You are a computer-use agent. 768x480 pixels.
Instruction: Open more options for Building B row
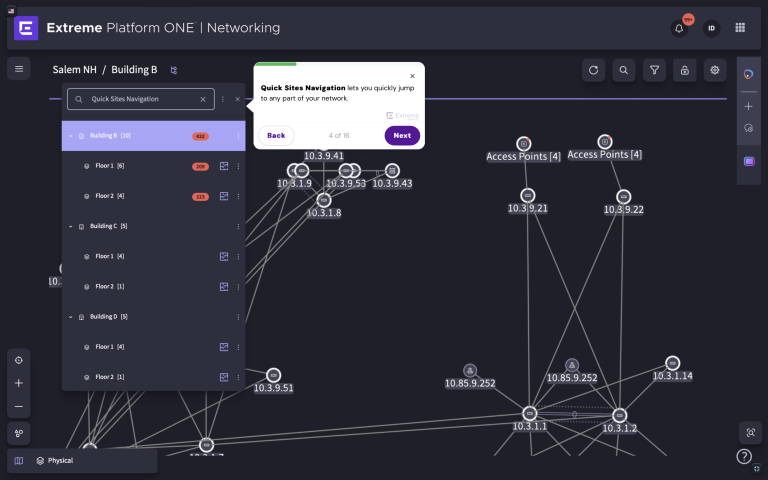click(239, 136)
